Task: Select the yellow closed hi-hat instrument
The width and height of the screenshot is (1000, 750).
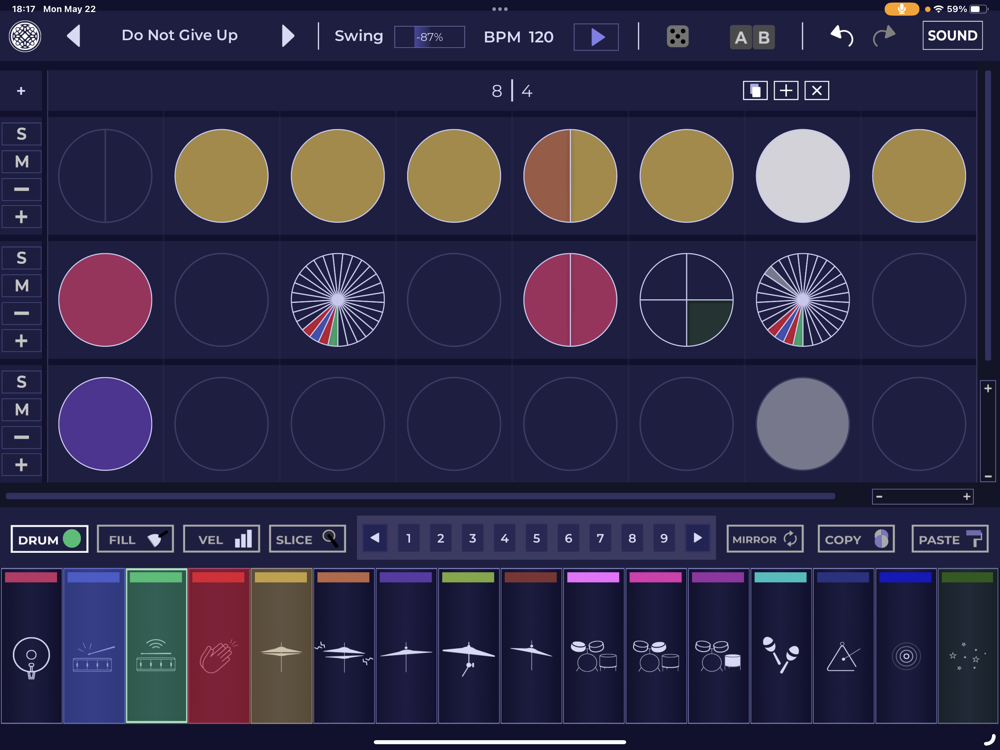Action: click(x=281, y=646)
